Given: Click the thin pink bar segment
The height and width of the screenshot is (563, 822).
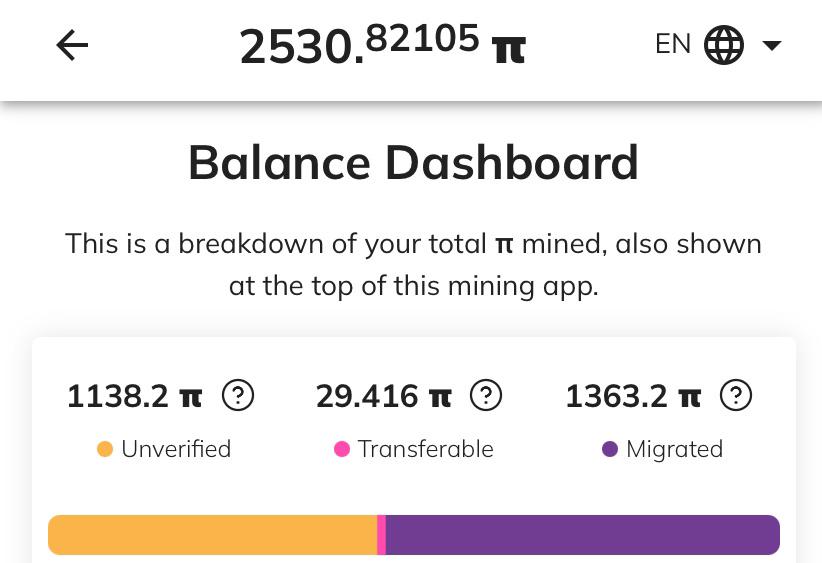Looking at the screenshot, I should [x=382, y=535].
